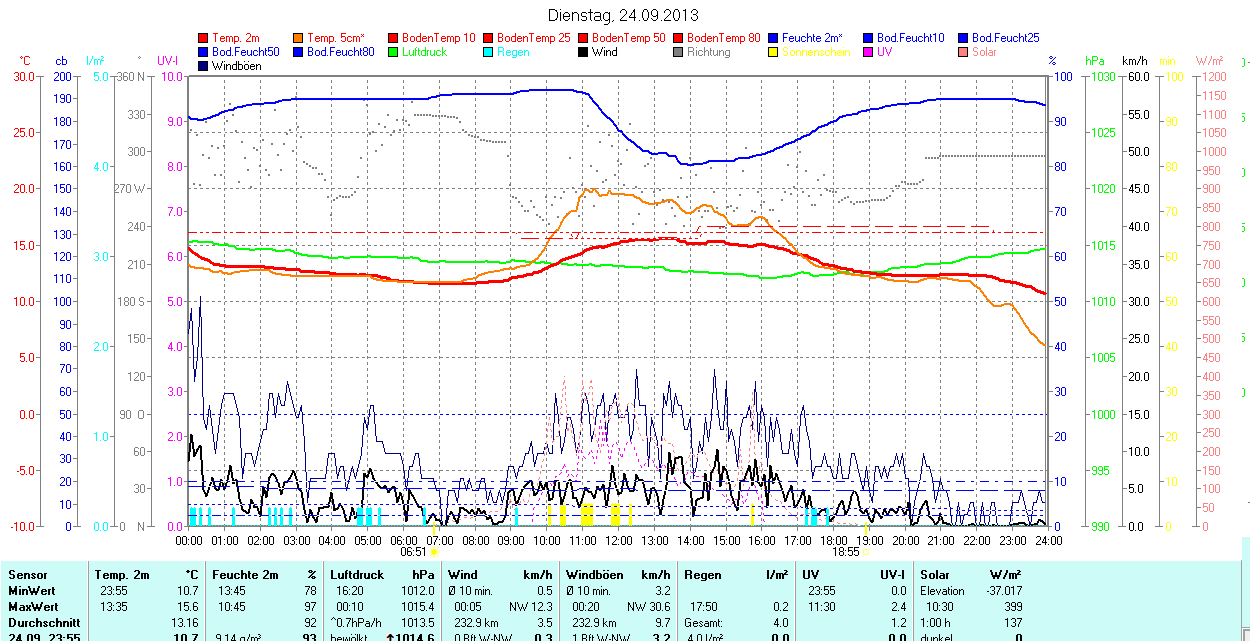The image size is (1250, 641).
Task: Click the hPa axis unit label
Action: pyautogui.click(x=1094, y=61)
